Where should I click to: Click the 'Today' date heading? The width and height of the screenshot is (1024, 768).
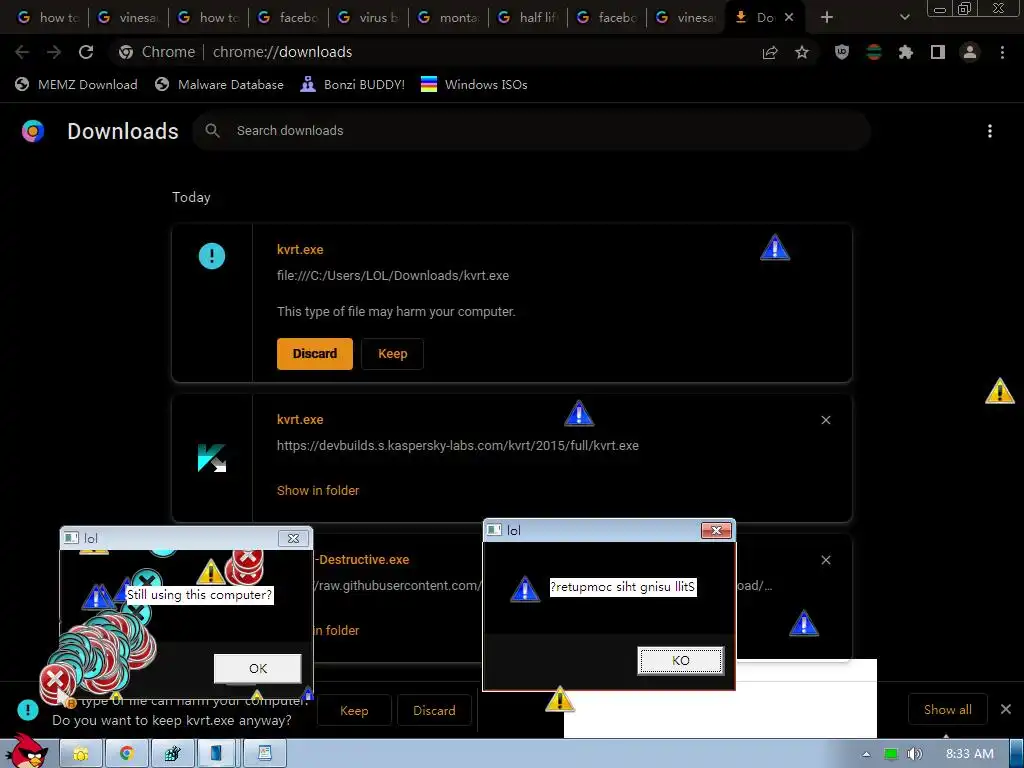[191, 197]
